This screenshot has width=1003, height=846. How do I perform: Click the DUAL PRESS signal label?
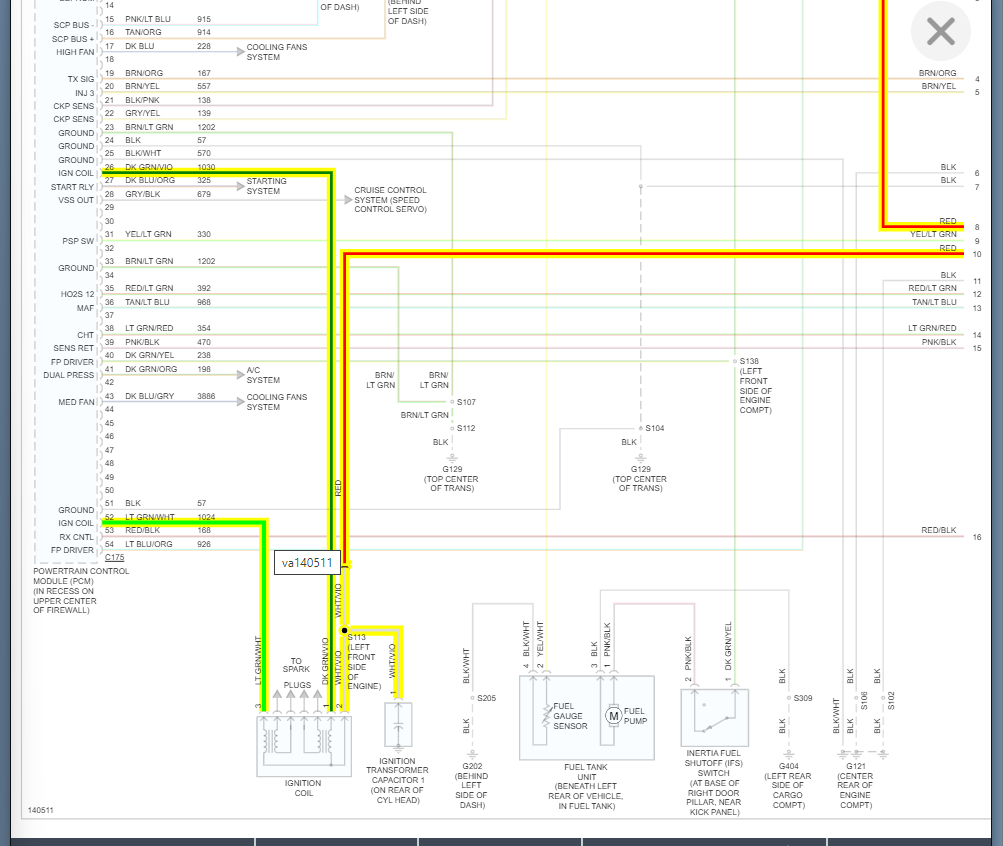[68, 375]
